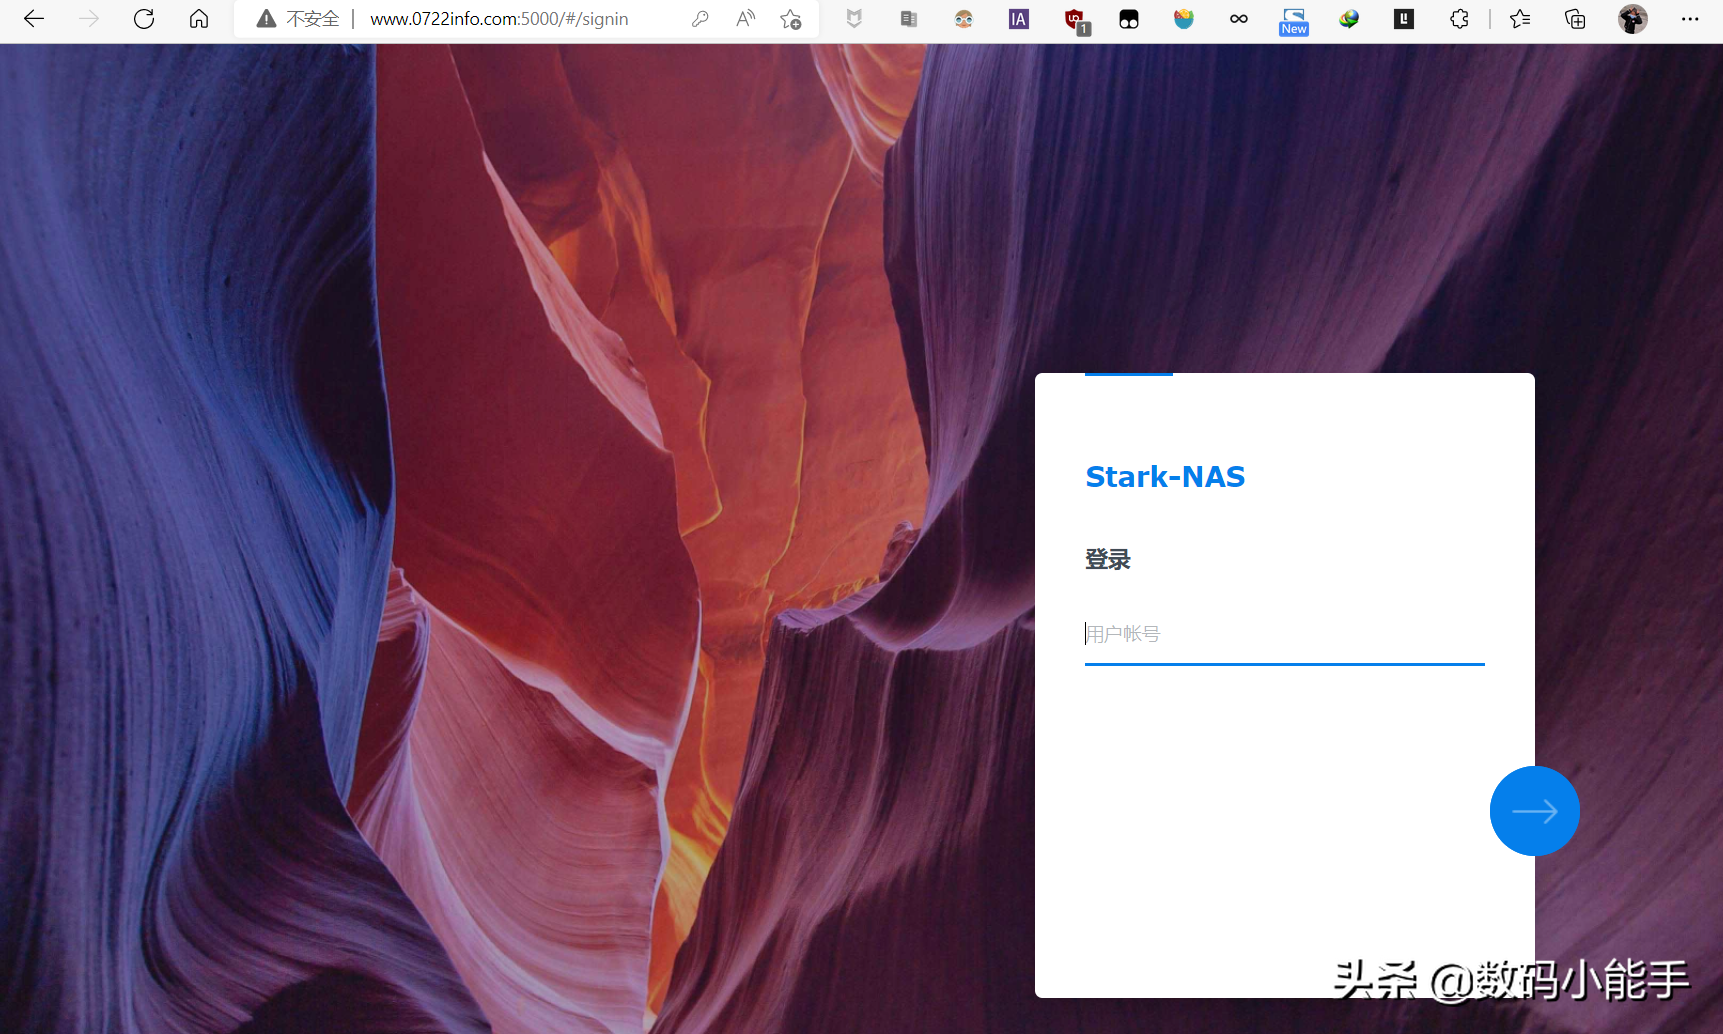This screenshot has width=1723, height=1034.
Task: Add this page to favorites
Action: click(x=791, y=19)
